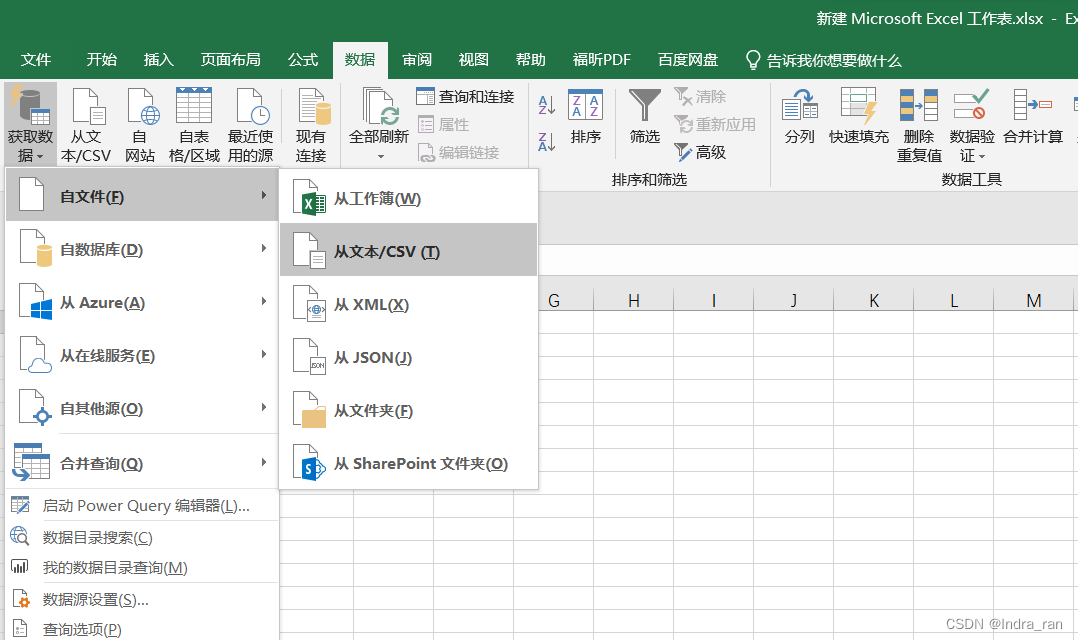
Task: Click 分列 (Text to Columns)
Action: click(800, 116)
